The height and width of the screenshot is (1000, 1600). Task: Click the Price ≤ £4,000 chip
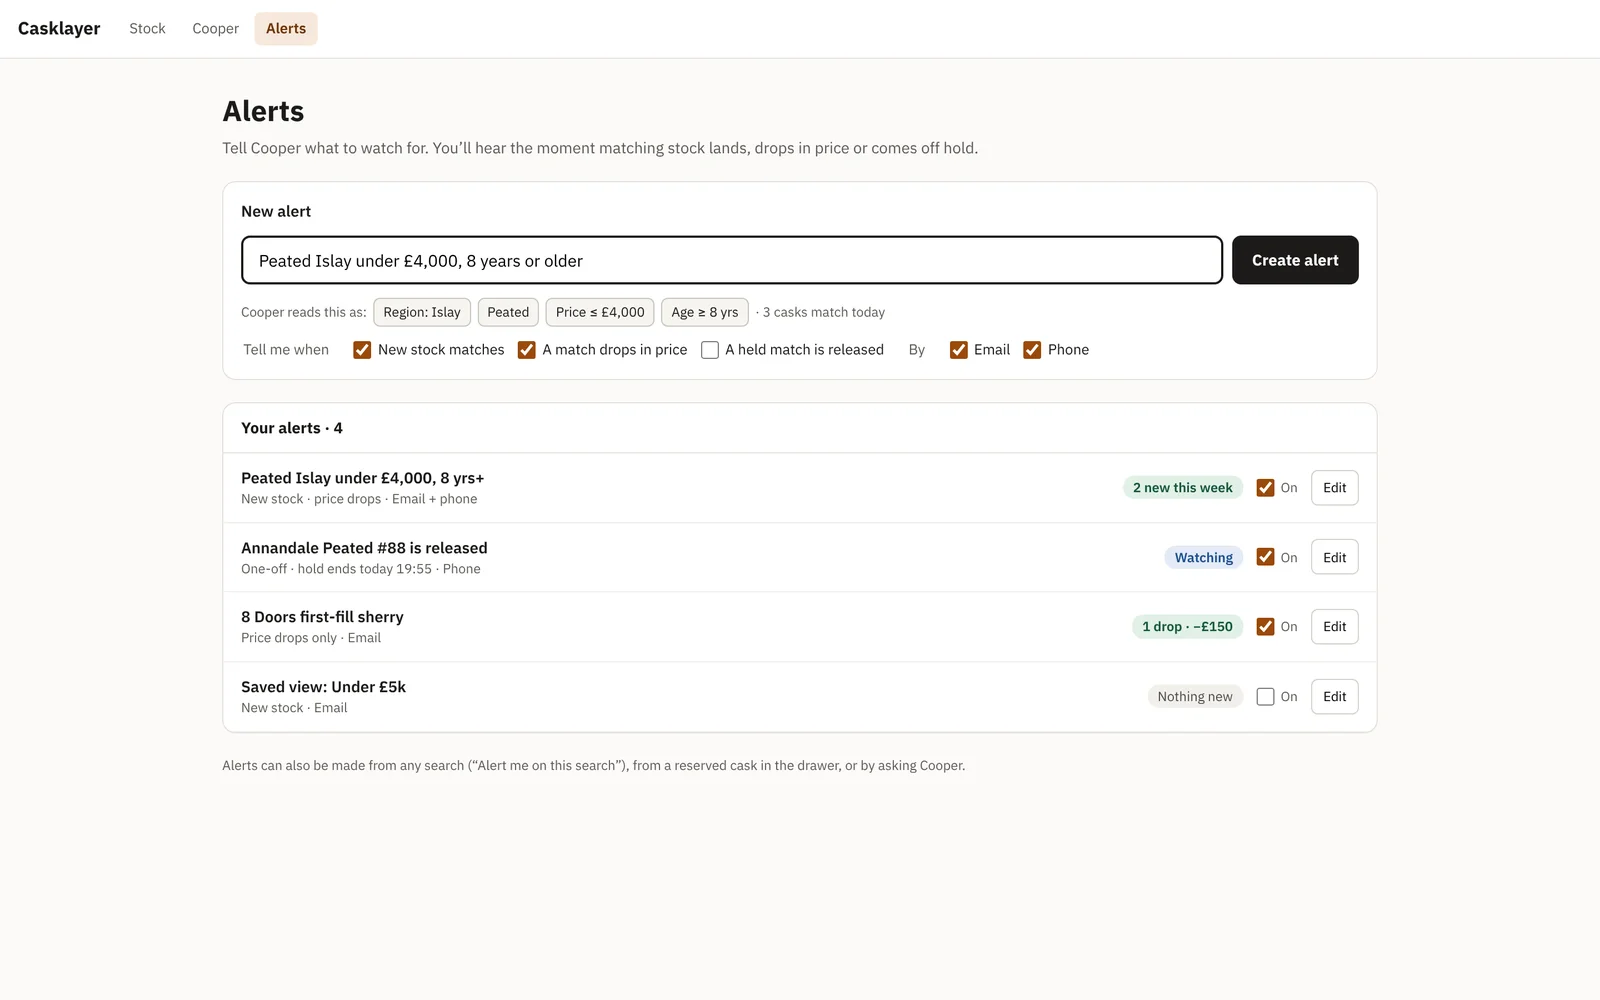coord(600,312)
